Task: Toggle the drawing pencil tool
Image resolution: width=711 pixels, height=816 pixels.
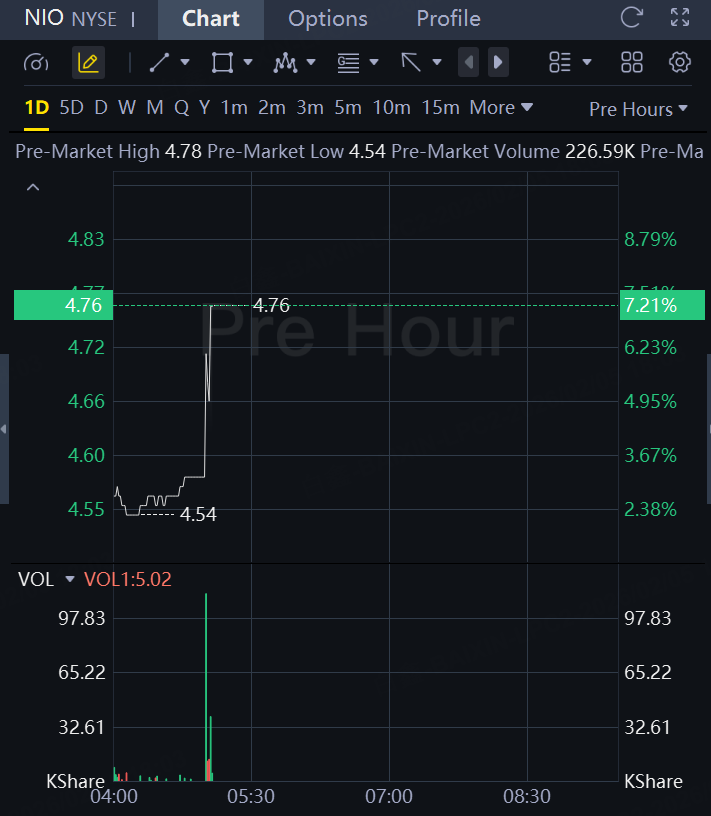Action: [x=88, y=63]
